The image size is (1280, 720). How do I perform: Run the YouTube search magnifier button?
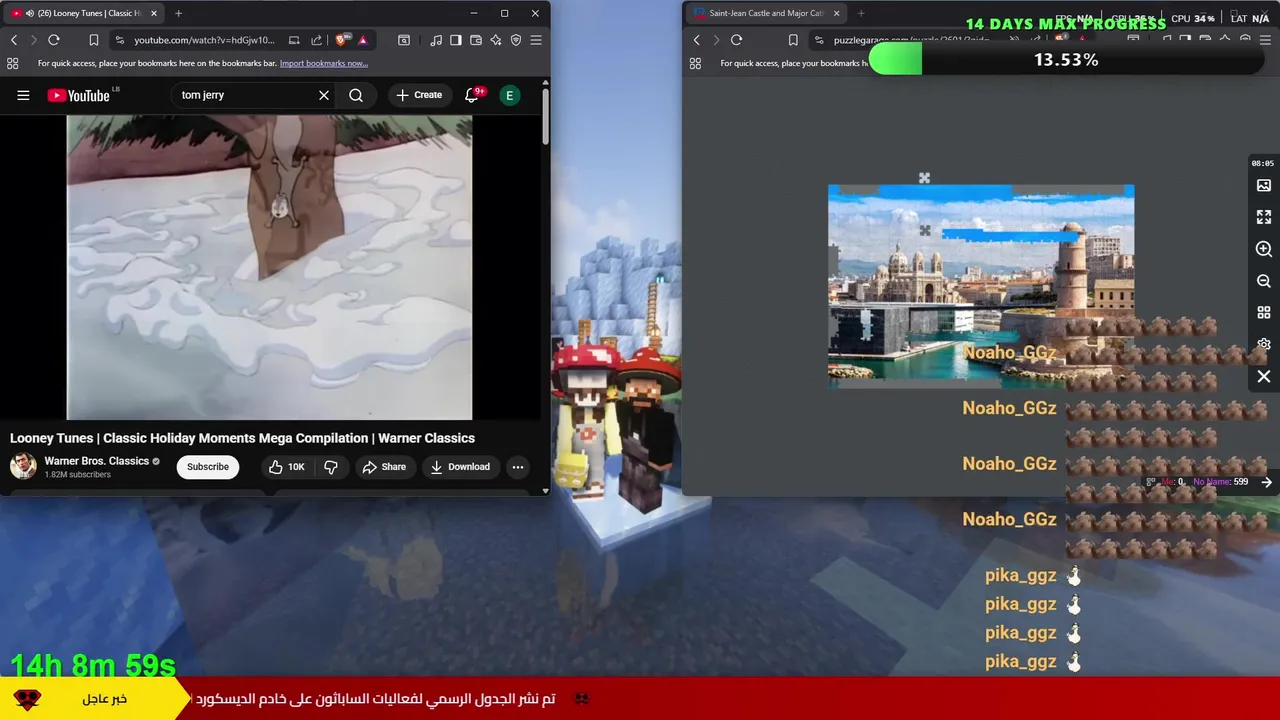tap(356, 95)
